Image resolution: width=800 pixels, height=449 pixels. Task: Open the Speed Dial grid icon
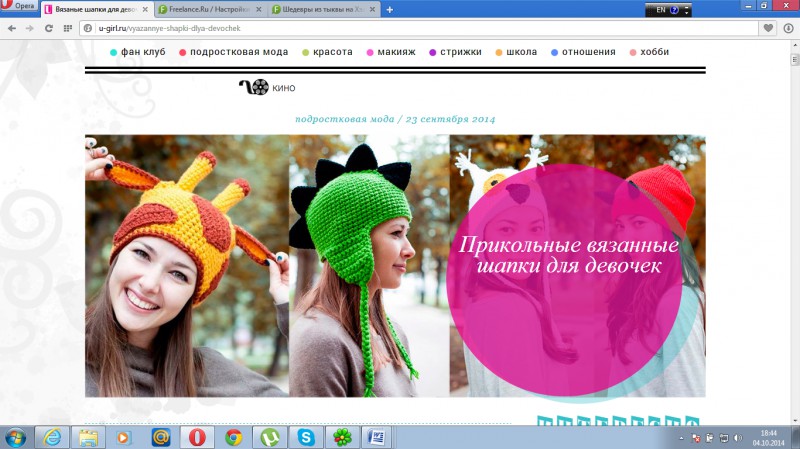pyautogui.click(x=67, y=29)
